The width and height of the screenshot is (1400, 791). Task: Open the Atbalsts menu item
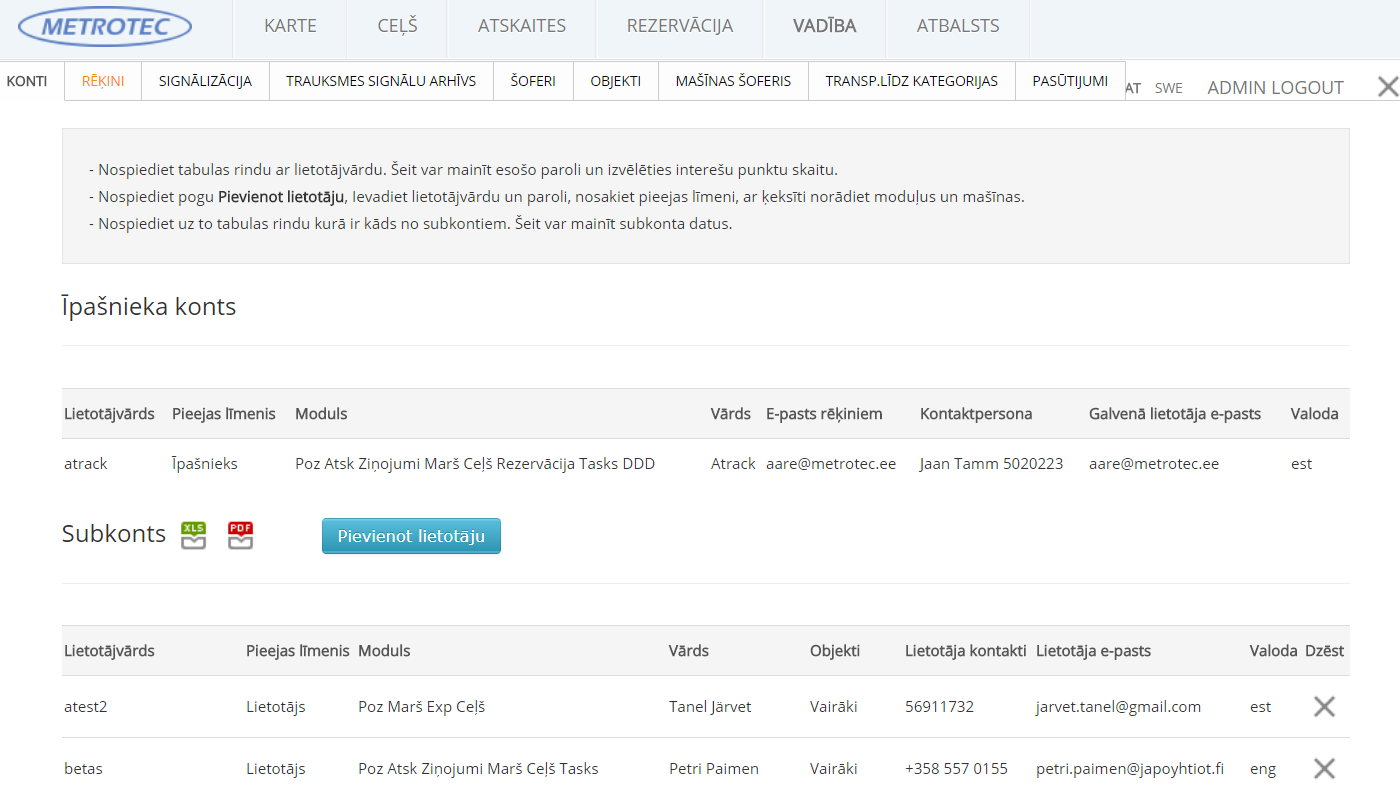(x=957, y=27)
